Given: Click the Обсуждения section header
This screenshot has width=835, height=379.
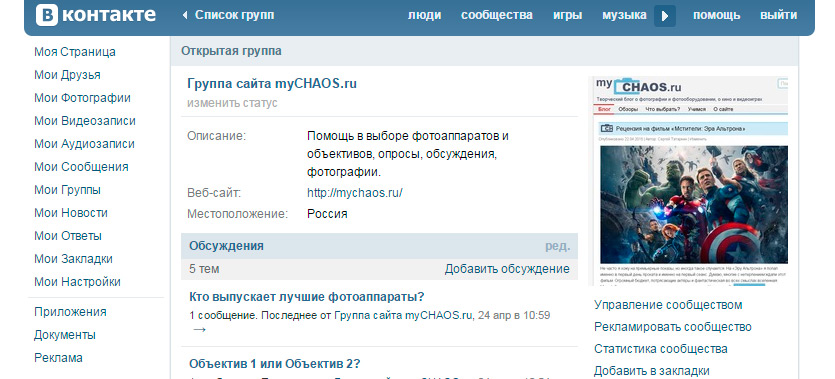Looking at the screenshot, I should coord(226,246).
